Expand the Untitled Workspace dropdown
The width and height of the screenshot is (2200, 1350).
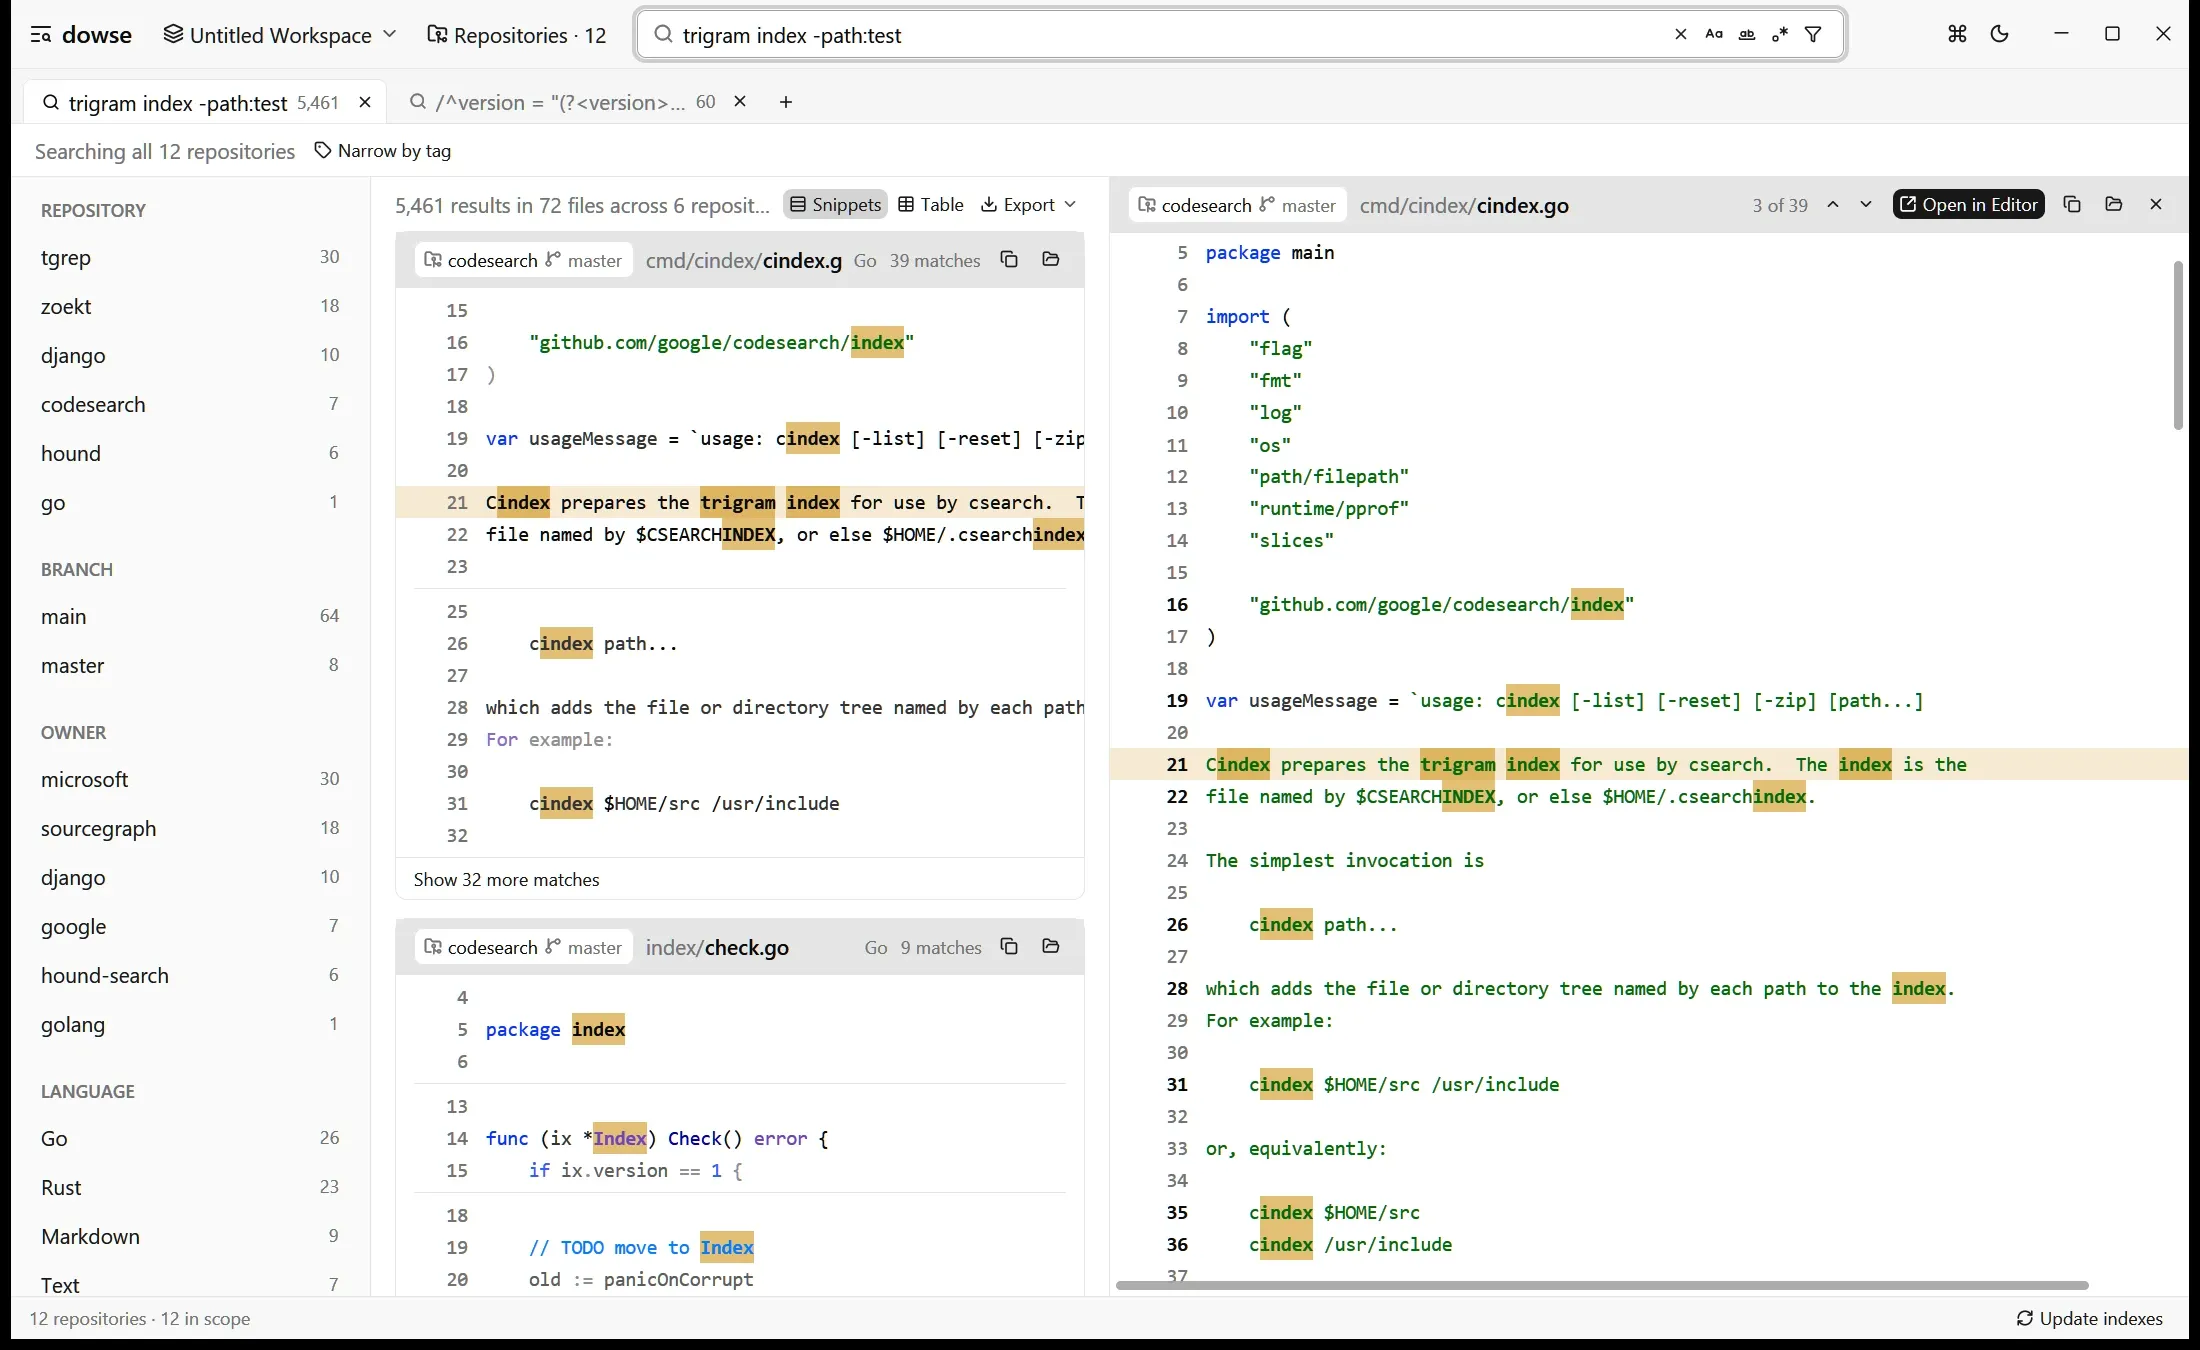click(x=281, y=35)
